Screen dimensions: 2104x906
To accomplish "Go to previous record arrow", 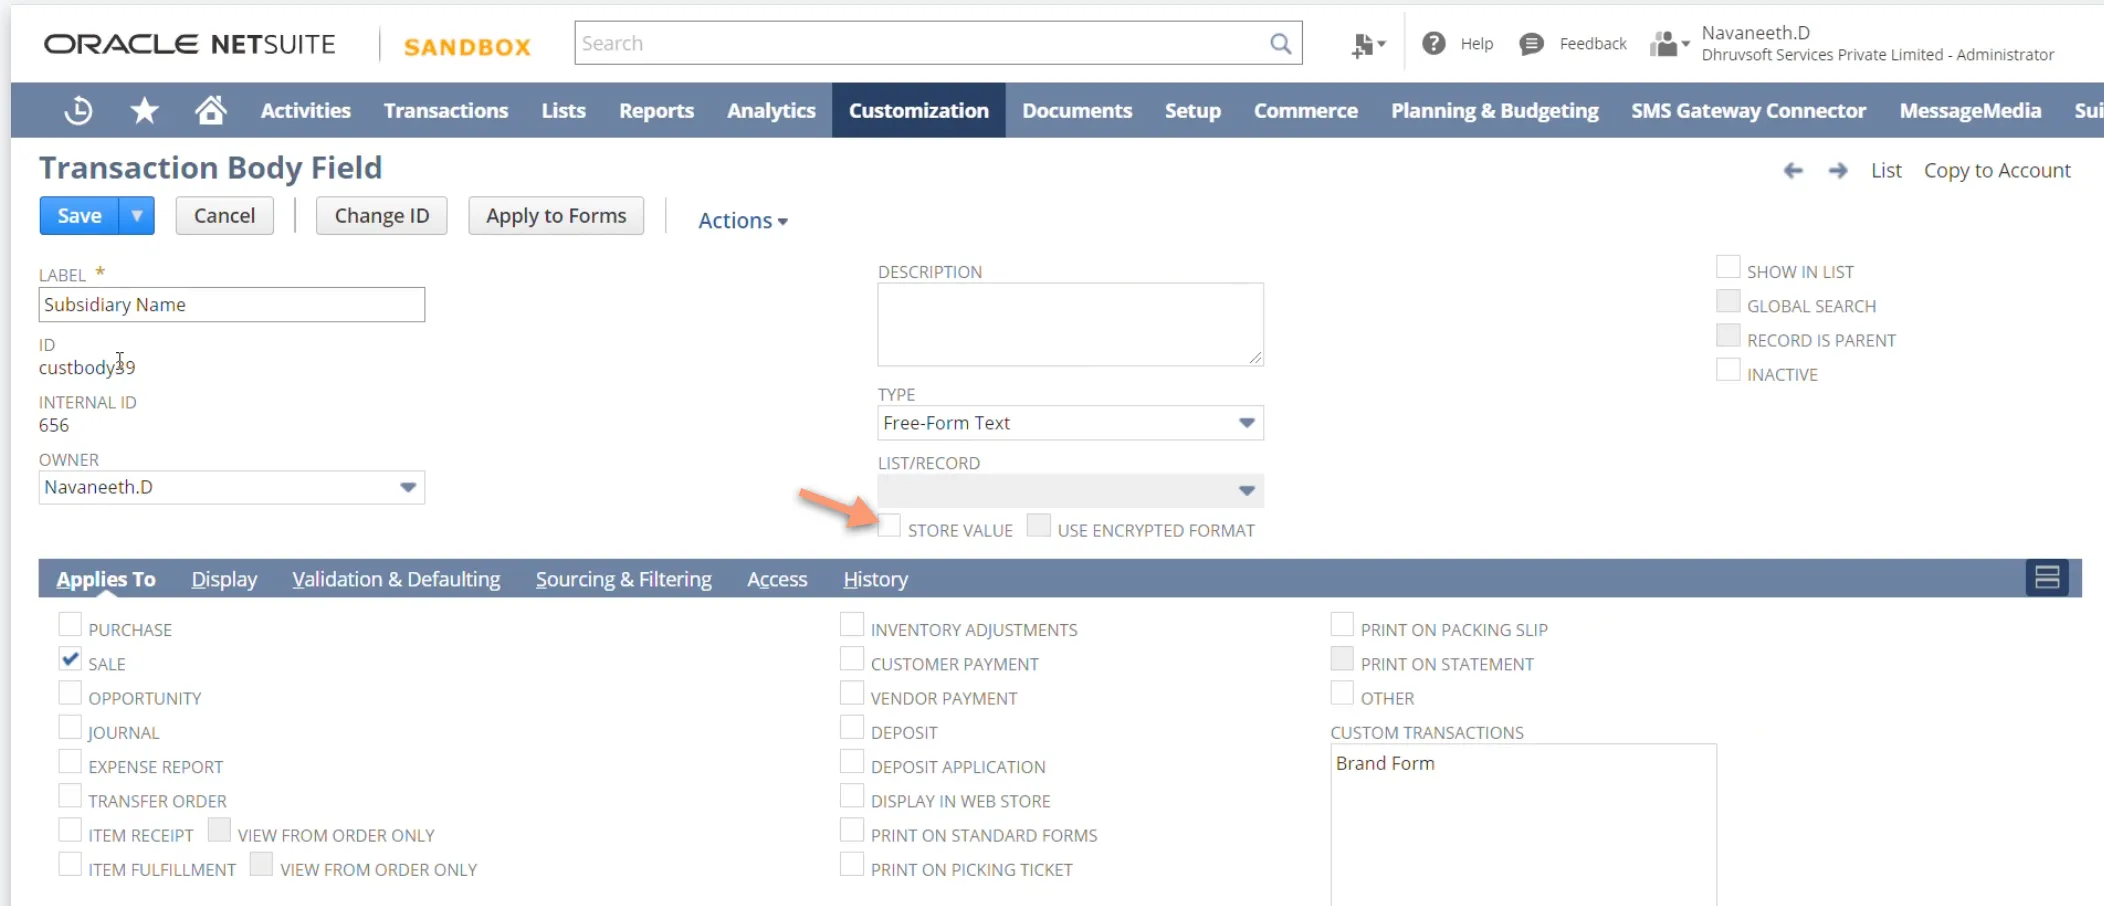I will [1793, 171].
